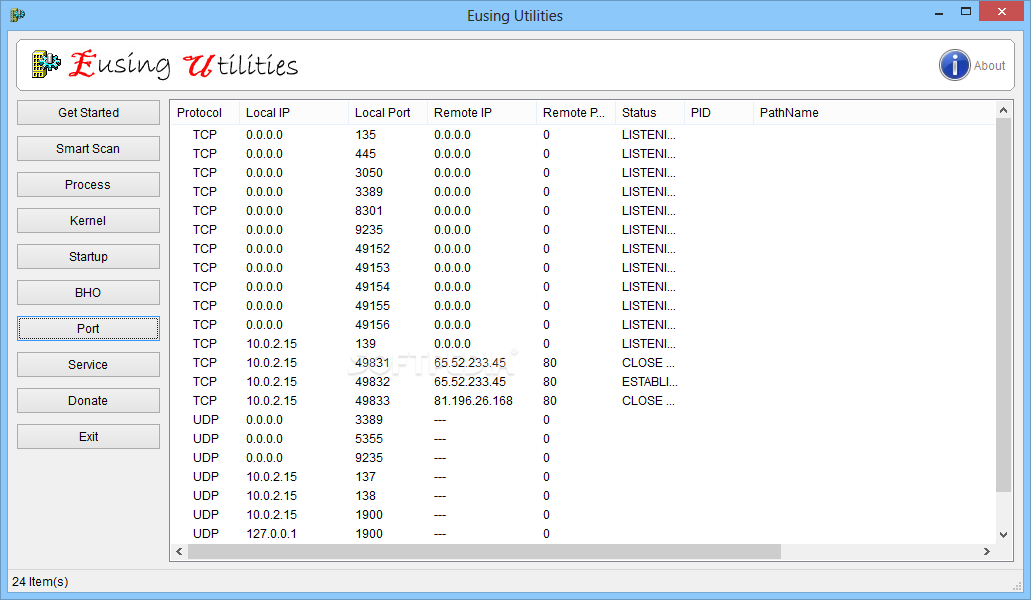Viewport: 1031px width, 600px height.
Task: Select the Port button
Action: pos(88,329)
